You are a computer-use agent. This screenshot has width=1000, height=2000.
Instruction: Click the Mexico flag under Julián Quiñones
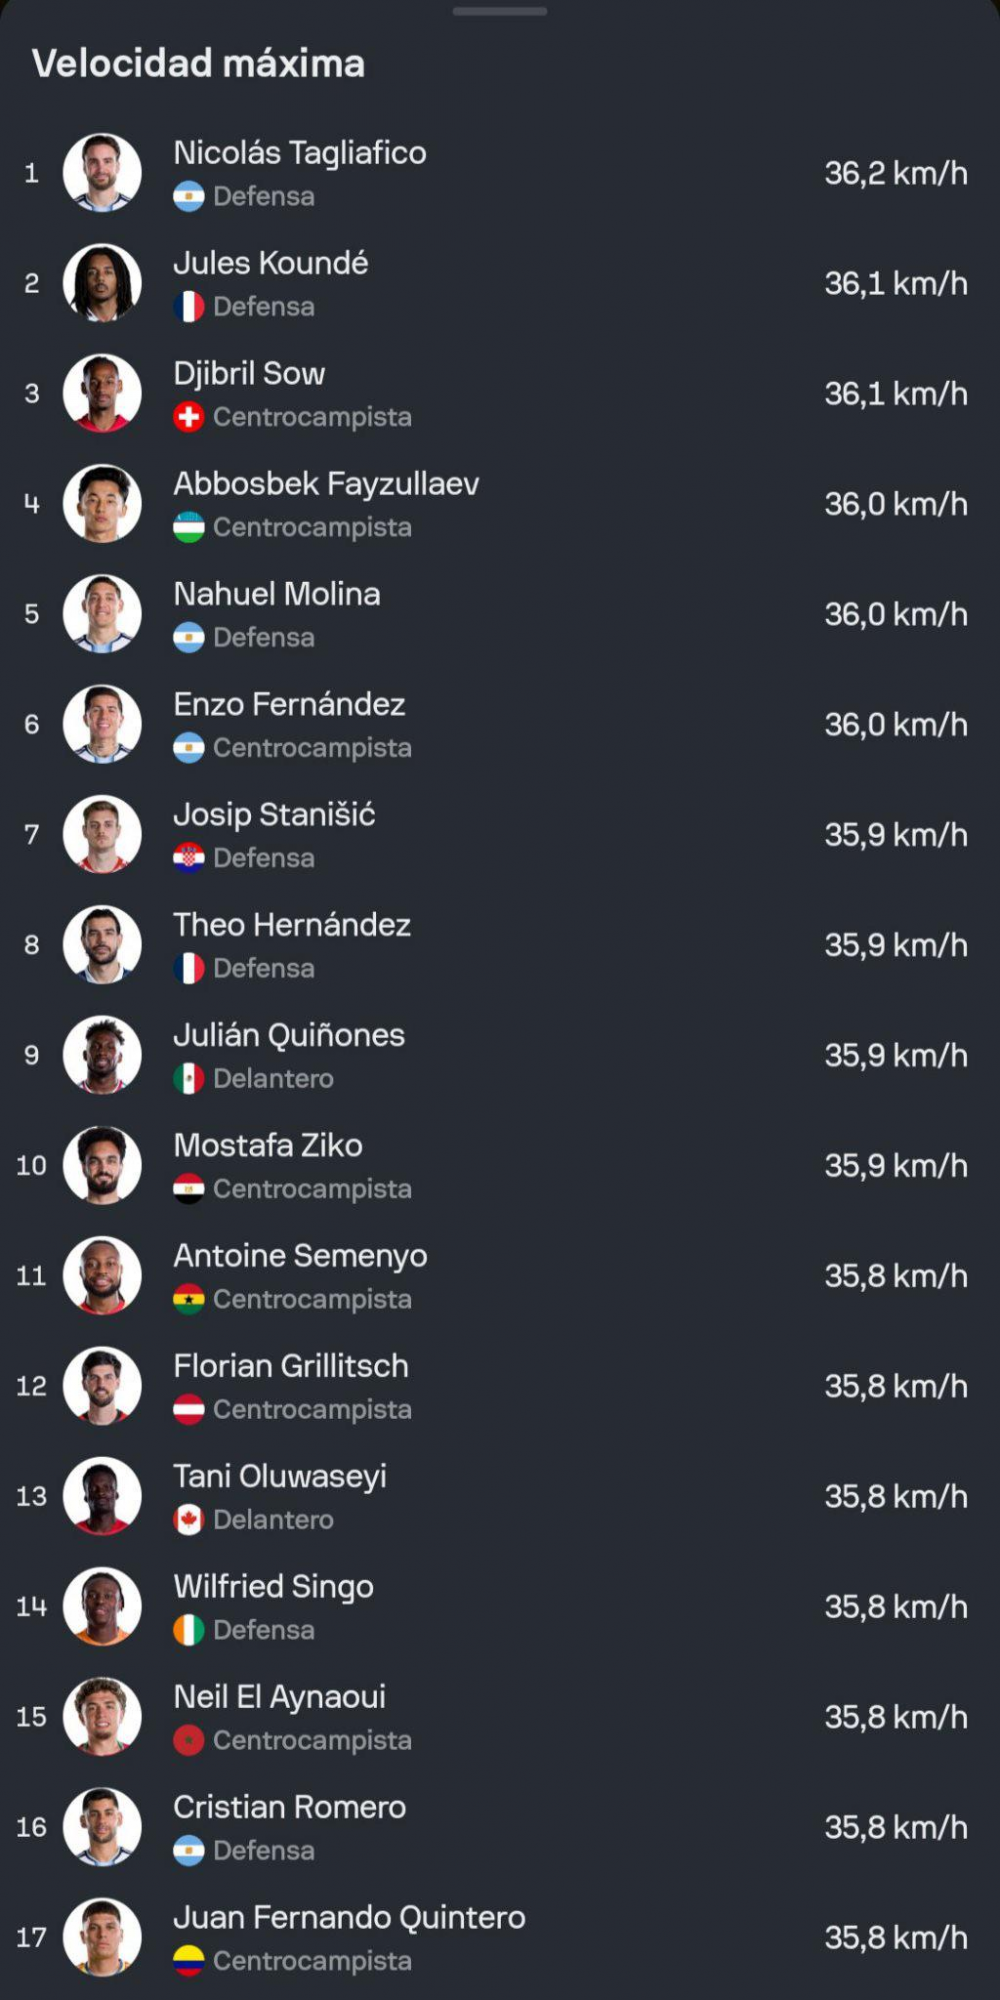pyautogui.click(x=189, y=1078)
